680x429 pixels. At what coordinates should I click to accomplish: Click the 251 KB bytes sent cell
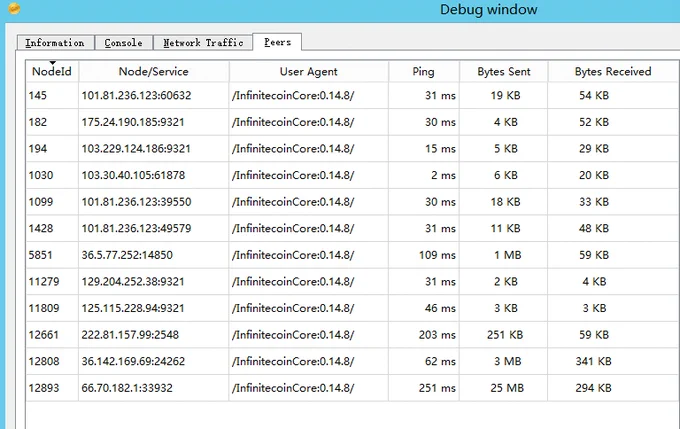(x=505, y=335)
